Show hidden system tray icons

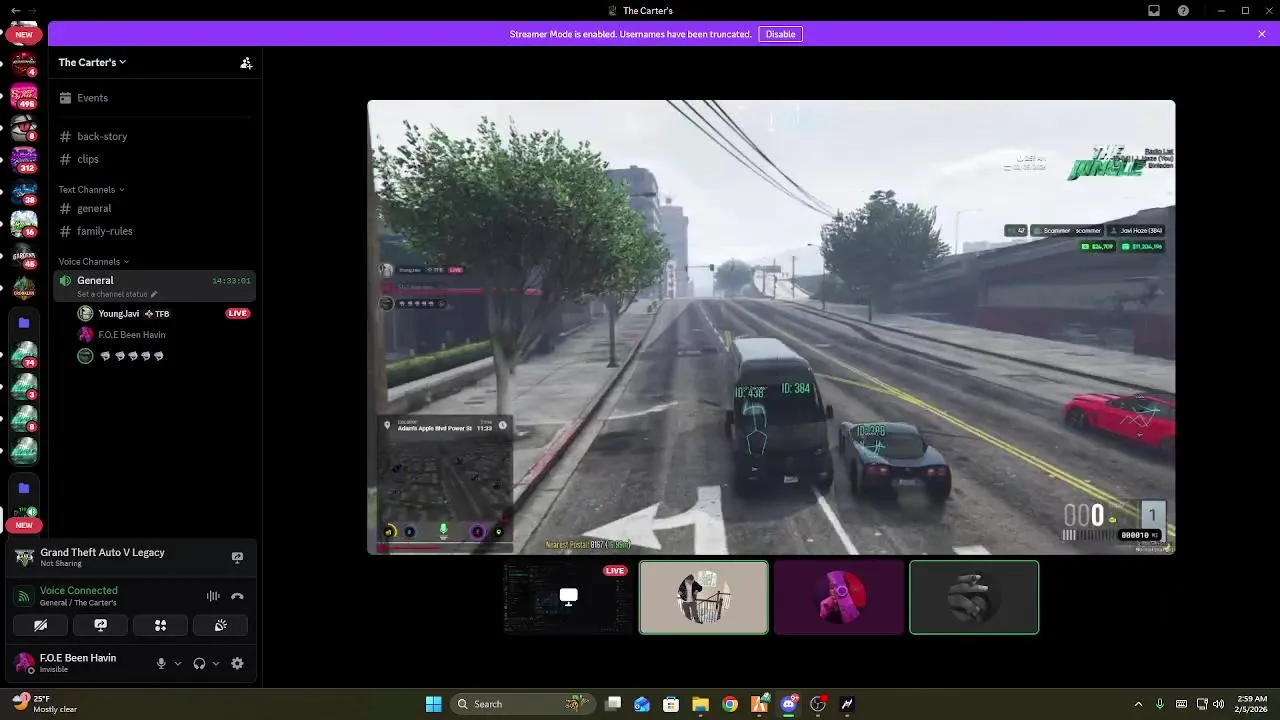tap(1138, 704)
